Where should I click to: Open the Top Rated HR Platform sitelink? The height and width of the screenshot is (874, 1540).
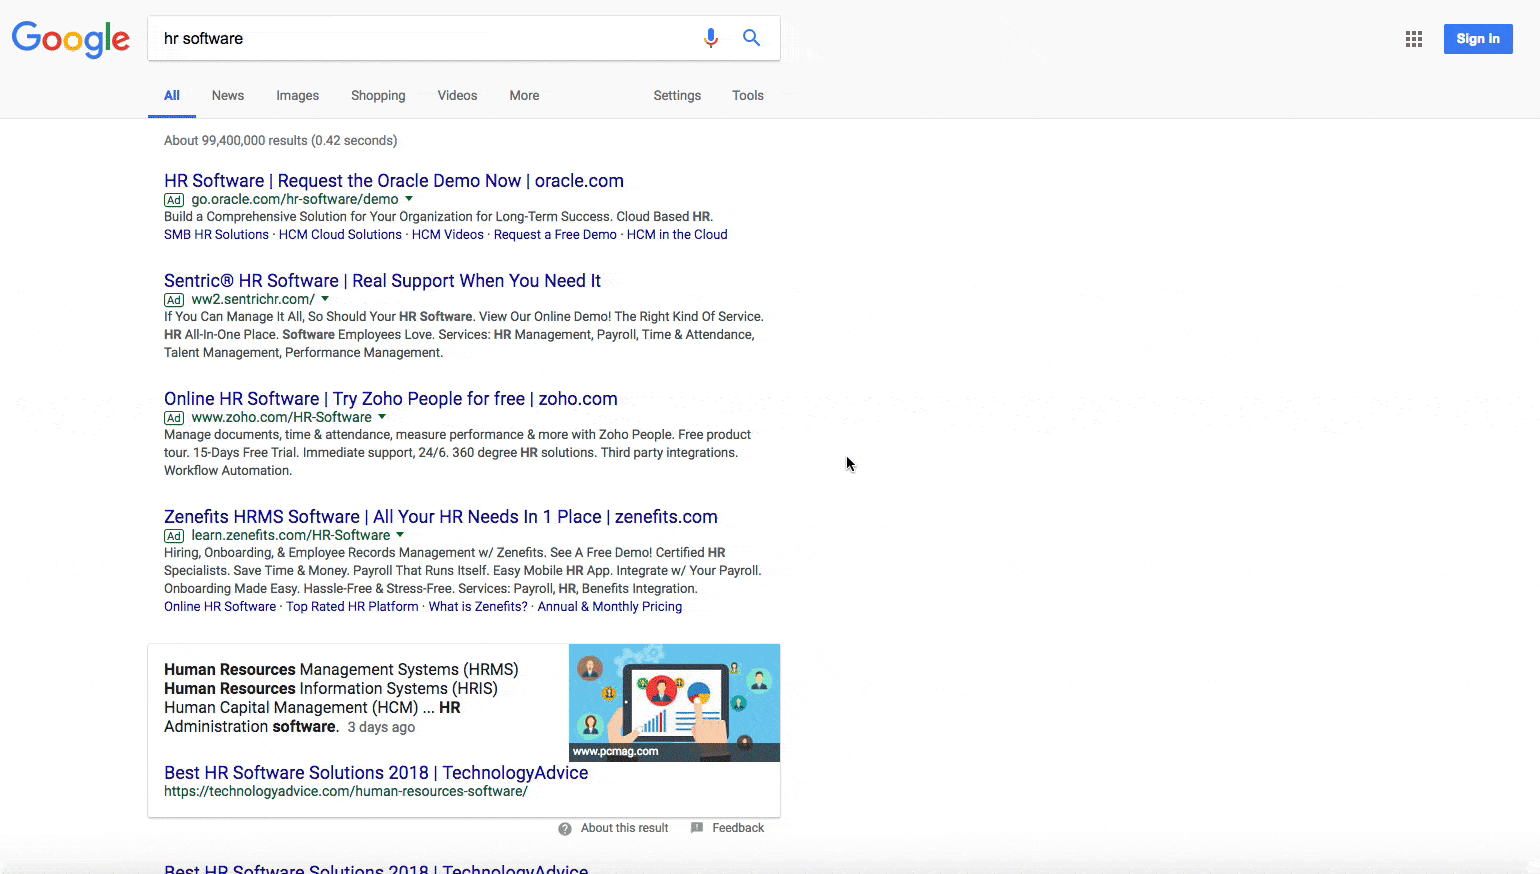click(352, 607)
